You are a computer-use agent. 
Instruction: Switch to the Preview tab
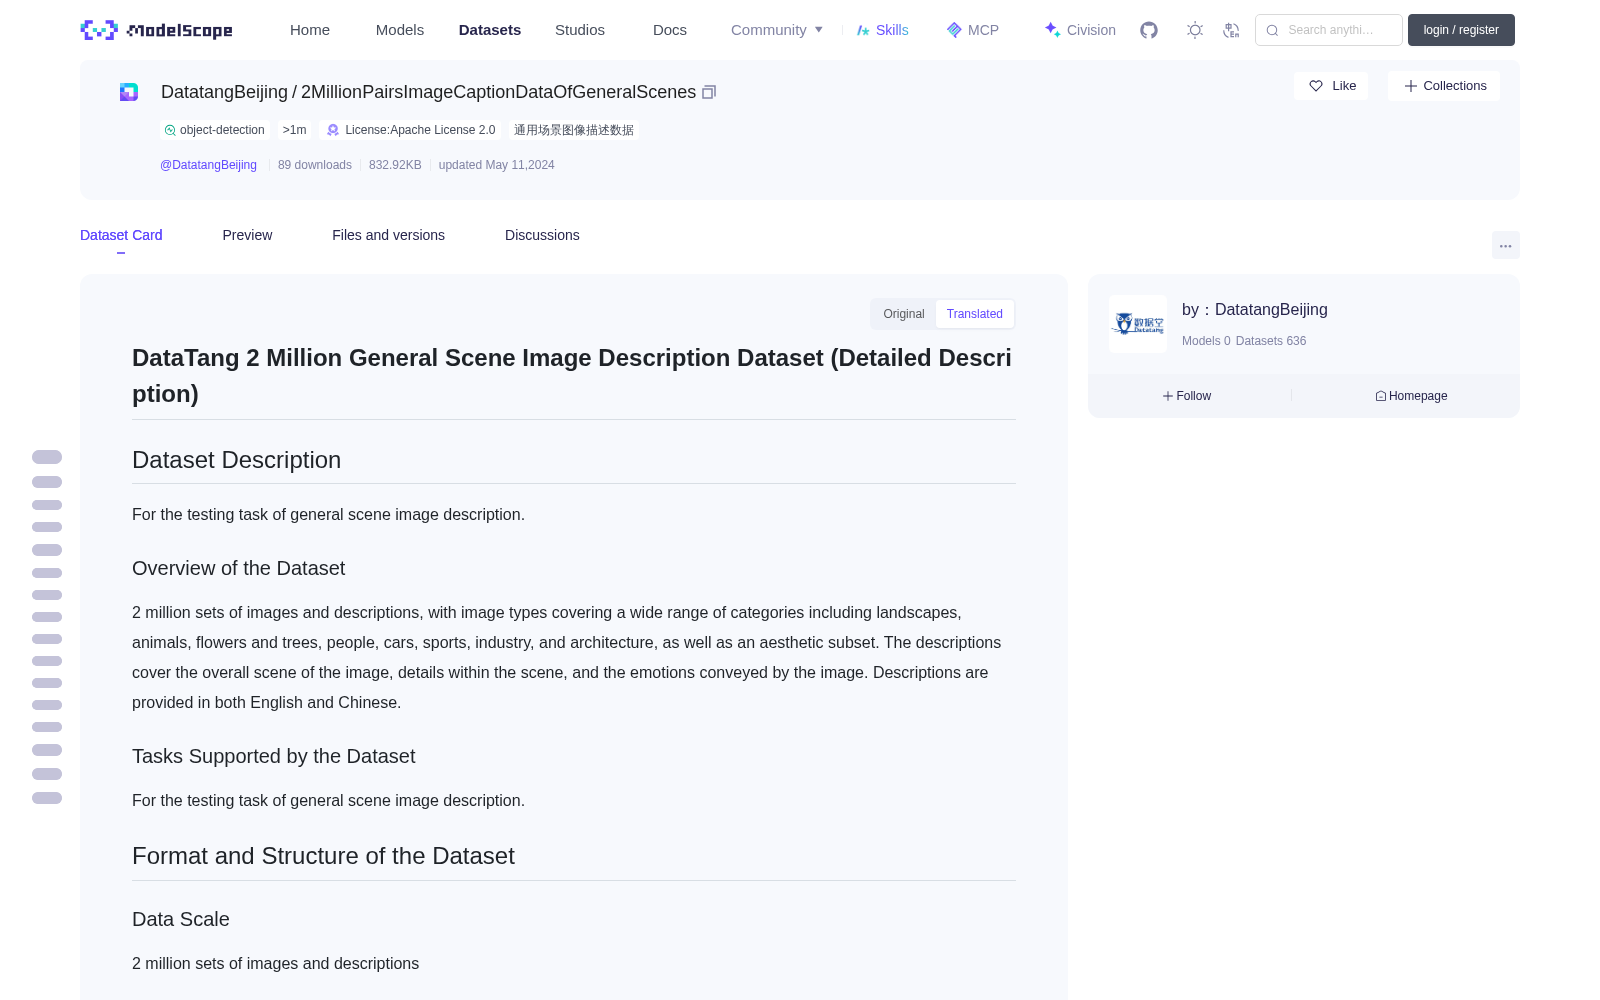[x=247, y=235]
